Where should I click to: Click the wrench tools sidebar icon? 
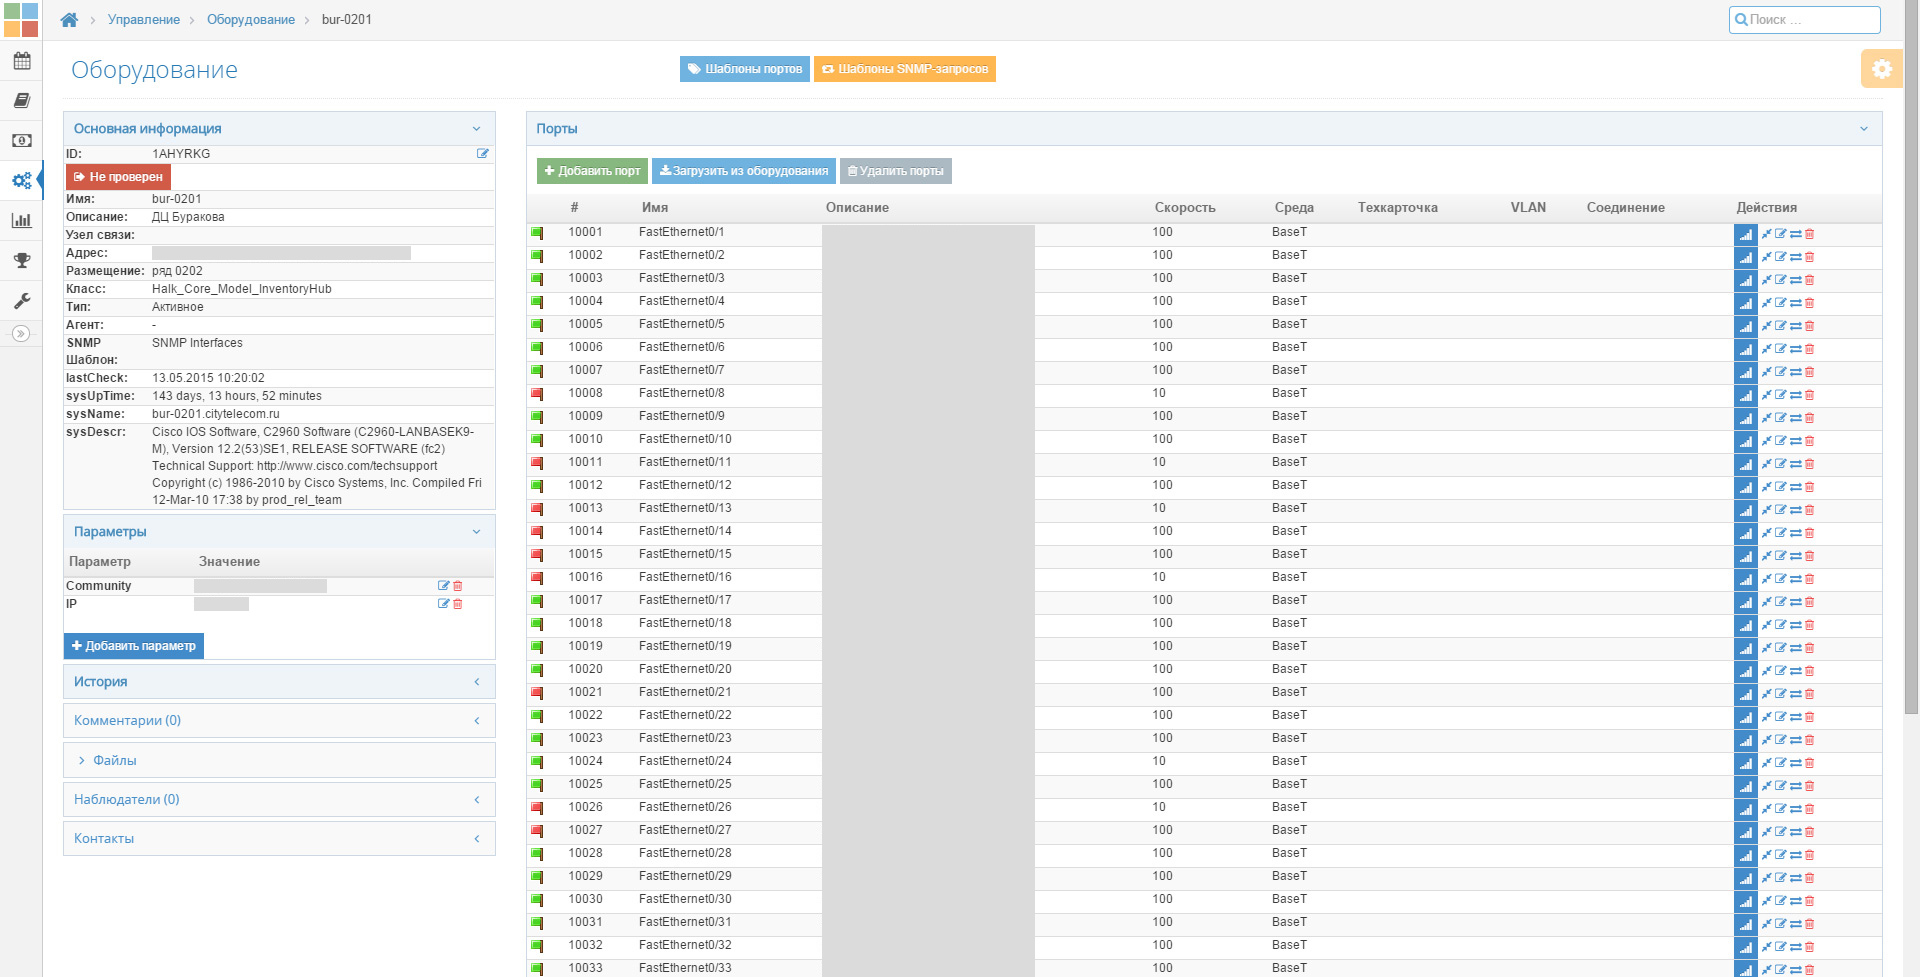click(x=21, y=301)
